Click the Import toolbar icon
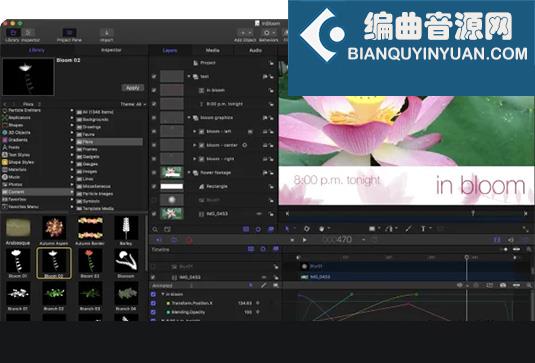This screenshot has height=363, width=535. coord(106,33)
